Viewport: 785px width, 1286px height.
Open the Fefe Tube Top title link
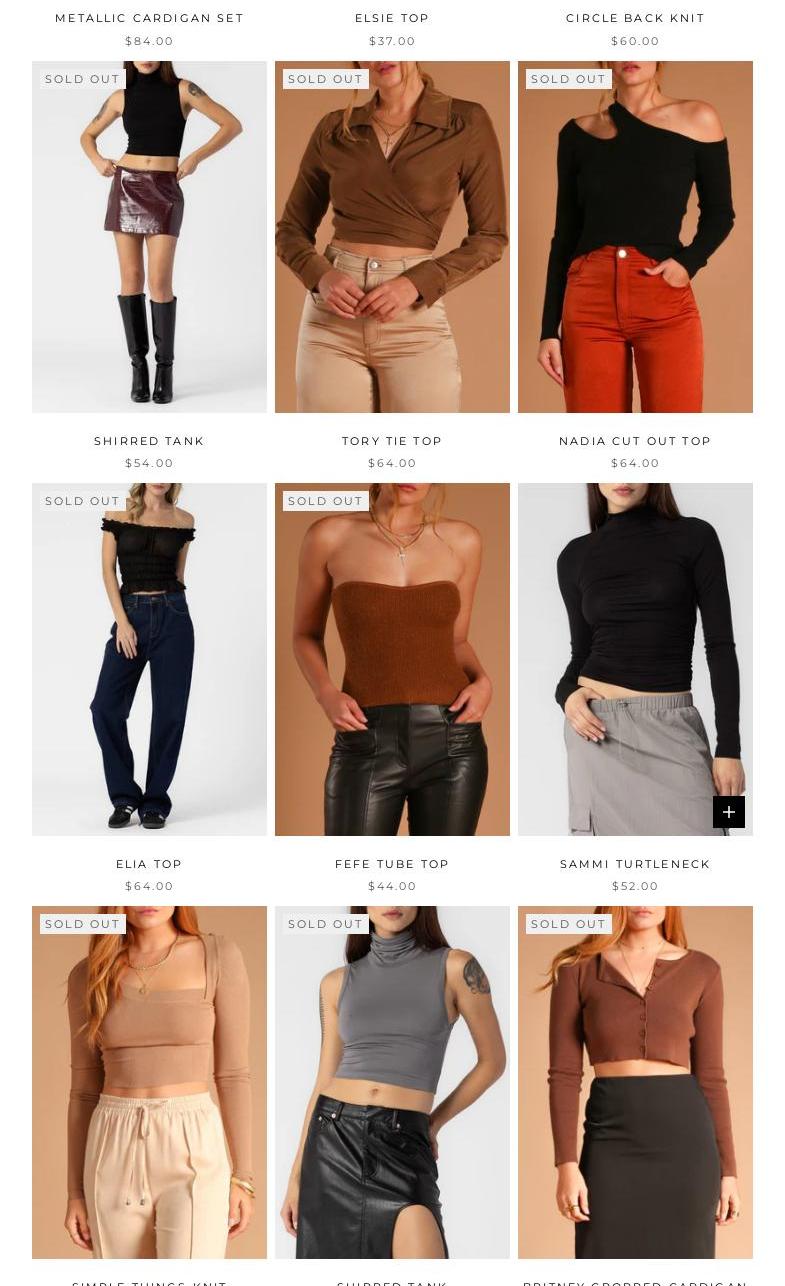coord(392,864)
